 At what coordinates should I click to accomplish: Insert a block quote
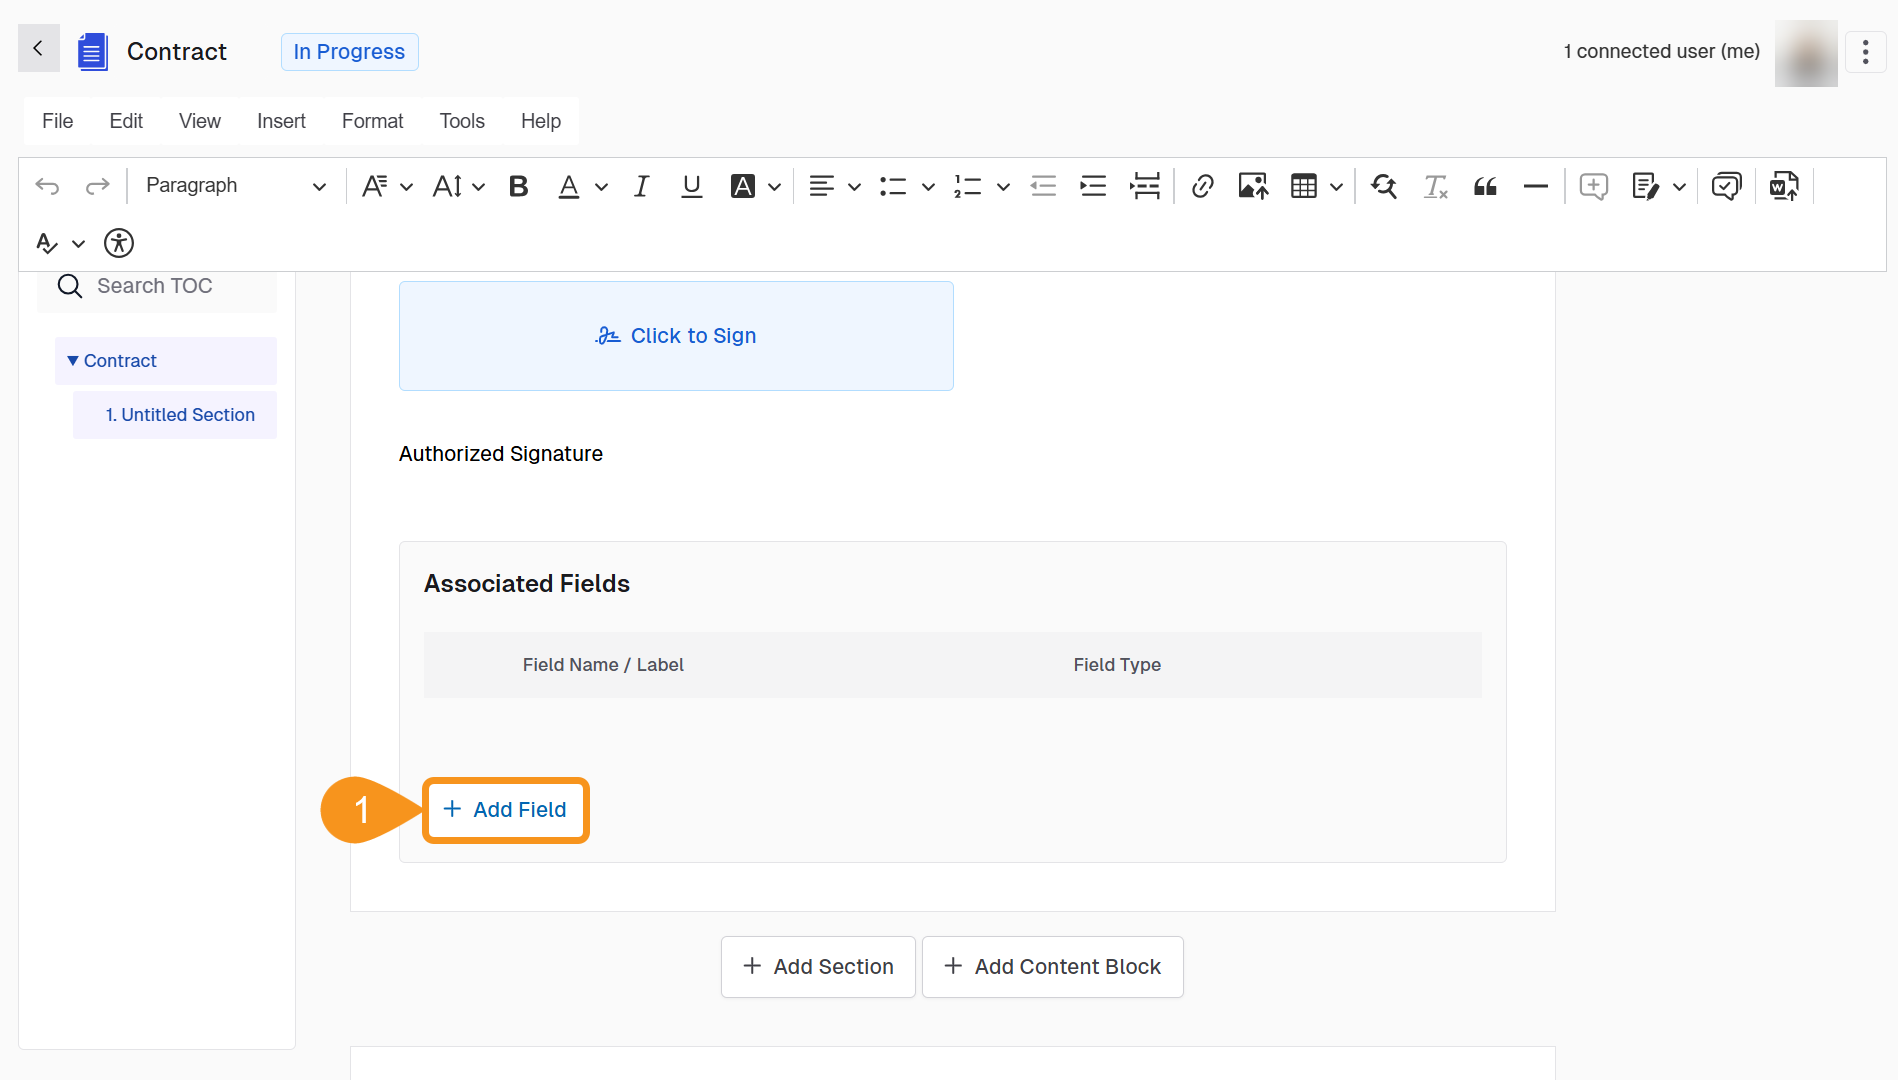click(1485, 186)
